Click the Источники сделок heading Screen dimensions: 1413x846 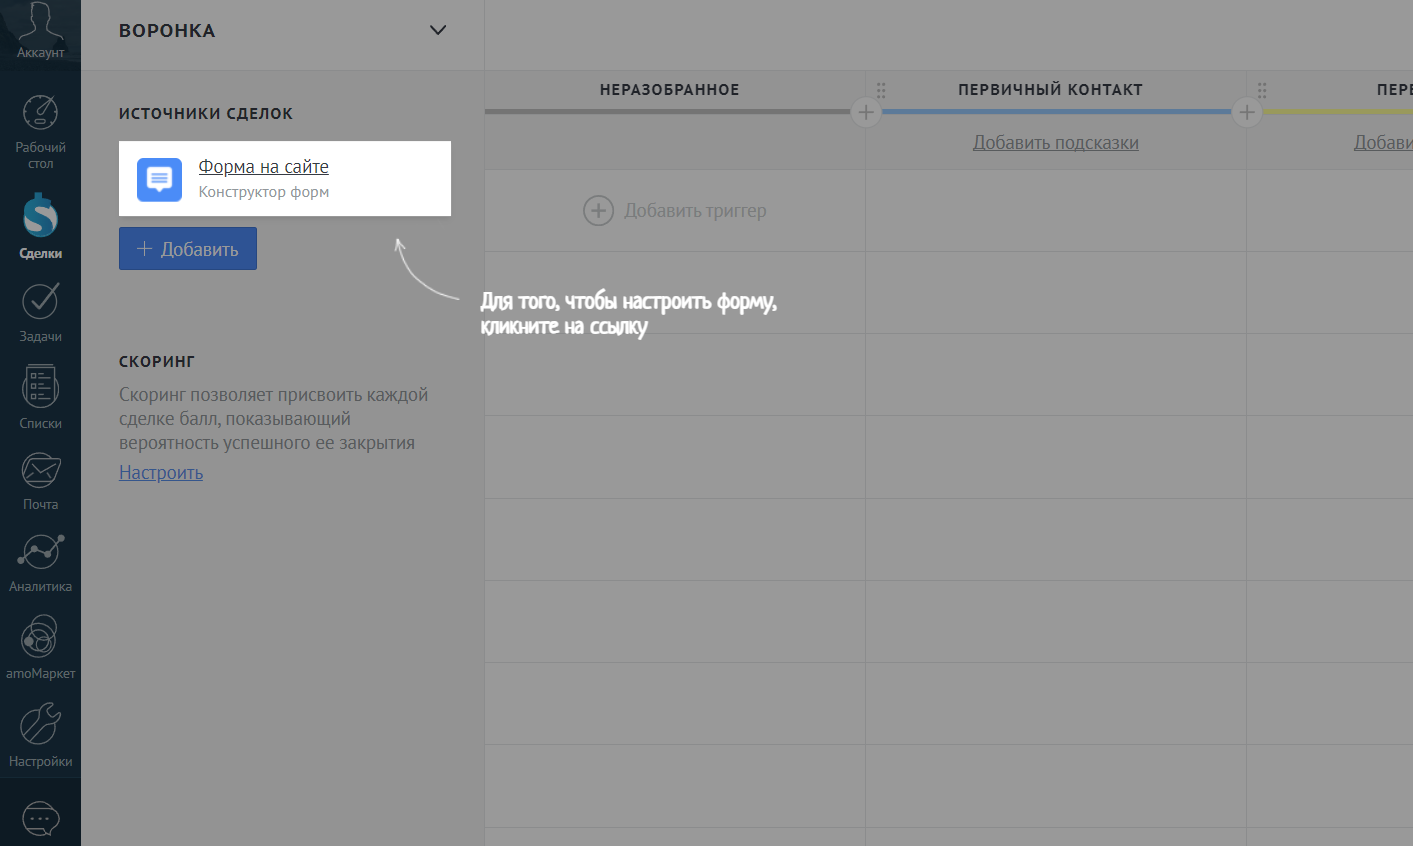(206, 114)
